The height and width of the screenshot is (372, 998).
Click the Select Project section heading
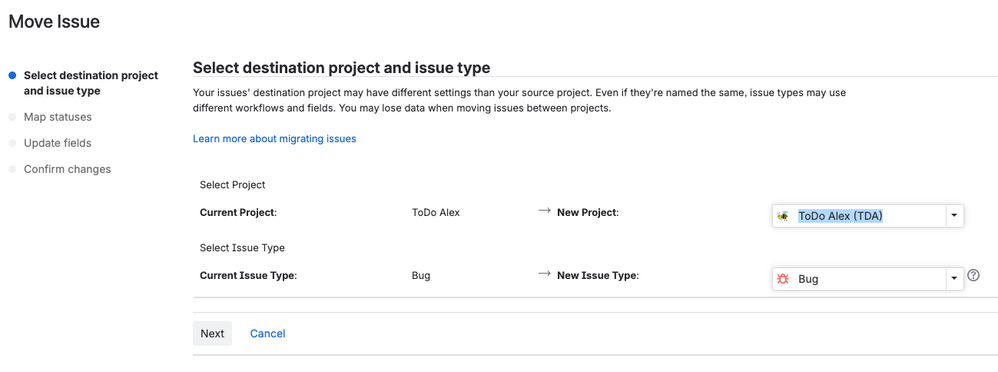(232, 185)
